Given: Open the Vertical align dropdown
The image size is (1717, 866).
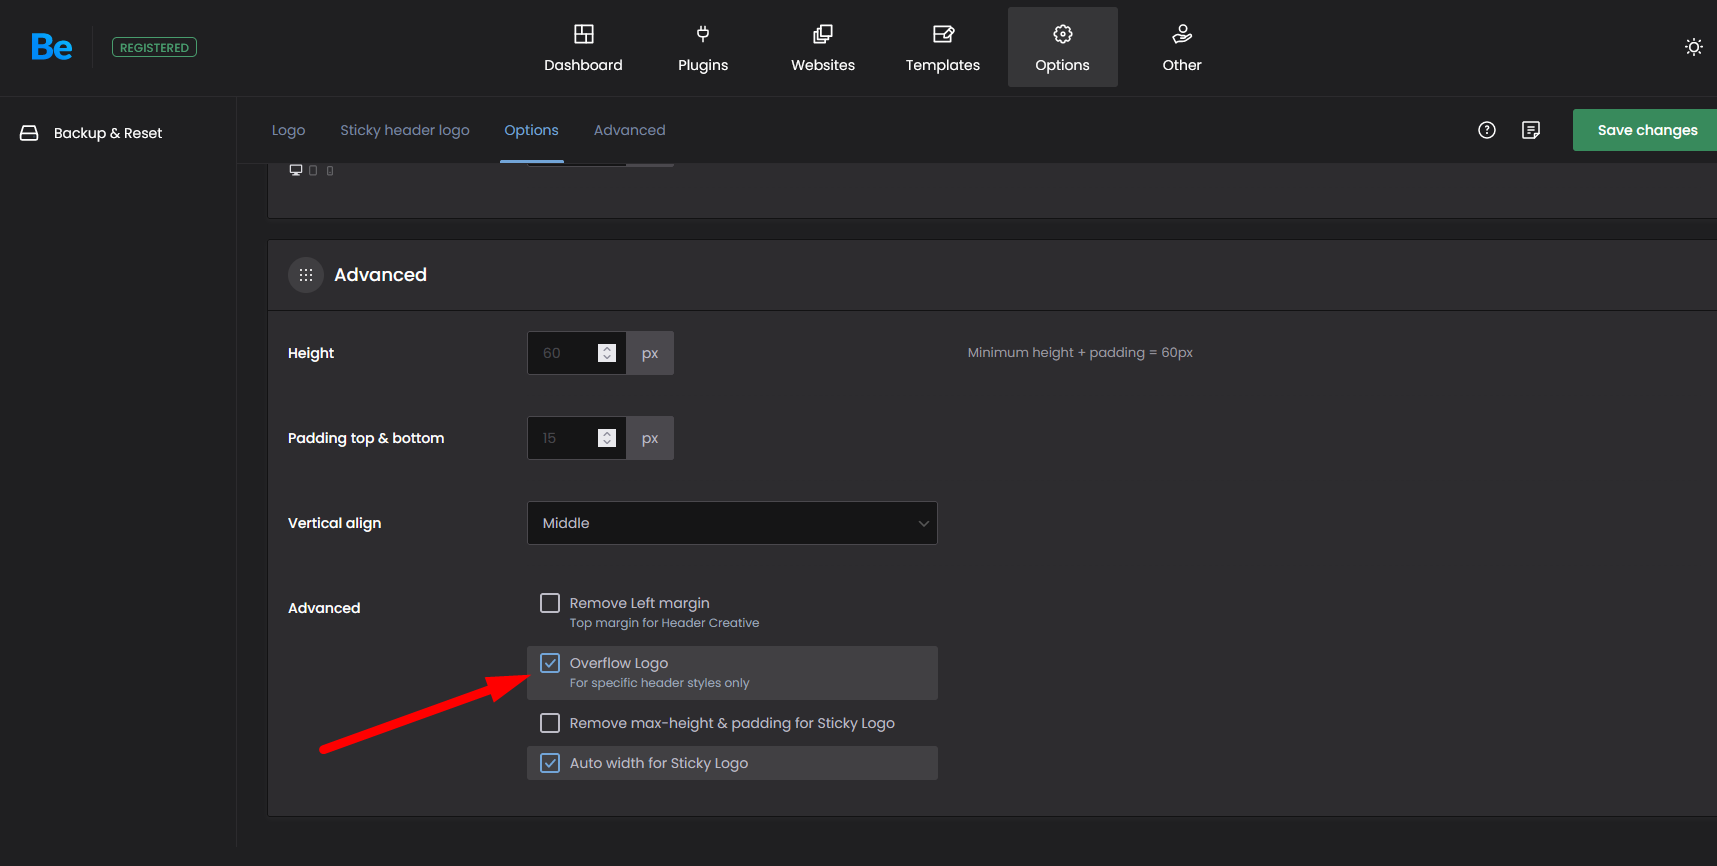Looking at the screenshot, I should pos(732,523).
